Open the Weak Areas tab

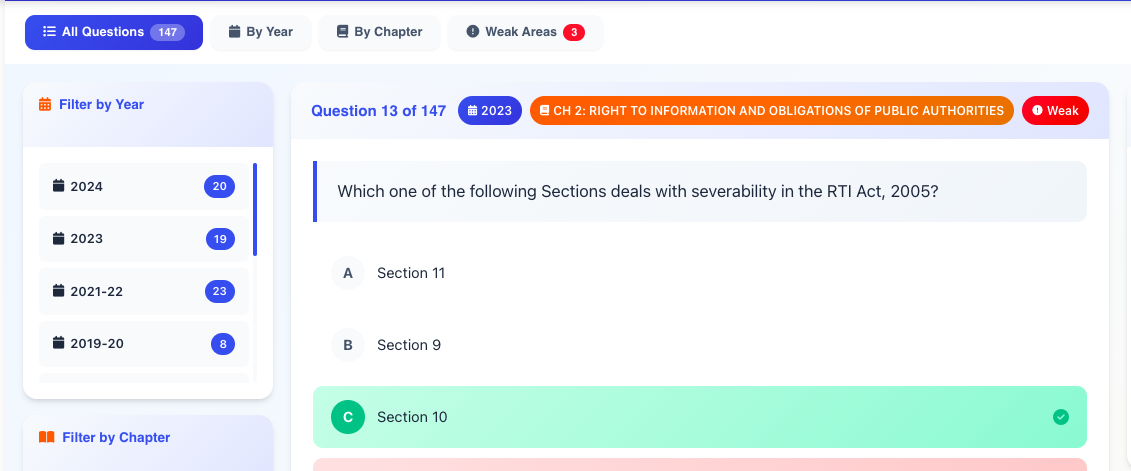pos(525,32)
